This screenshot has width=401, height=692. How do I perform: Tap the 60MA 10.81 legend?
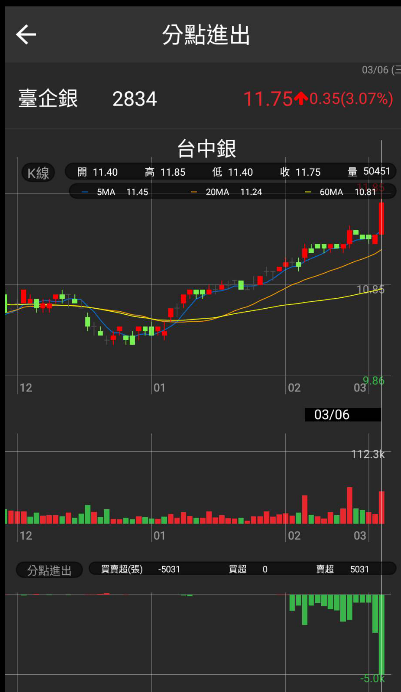pos(341,192)
